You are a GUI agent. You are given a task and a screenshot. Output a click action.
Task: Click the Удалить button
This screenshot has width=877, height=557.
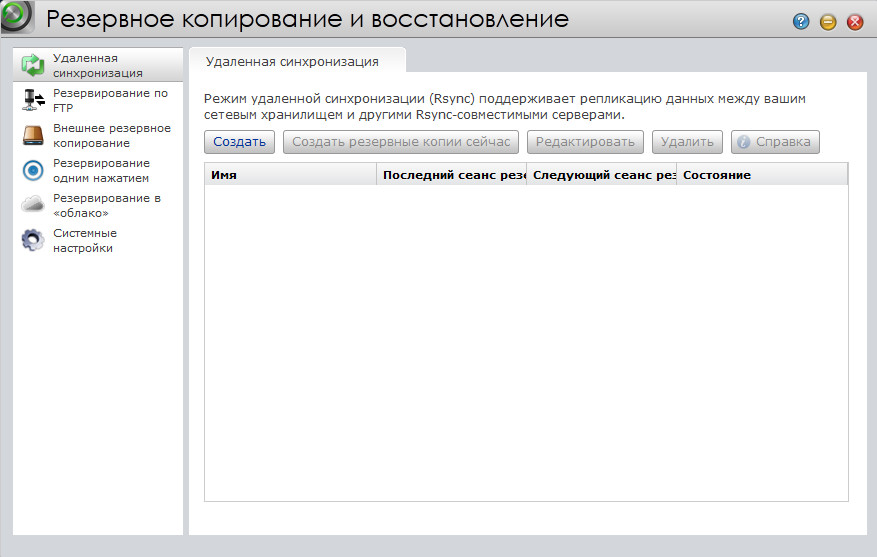pyautogui.click(x=687, y=142)
